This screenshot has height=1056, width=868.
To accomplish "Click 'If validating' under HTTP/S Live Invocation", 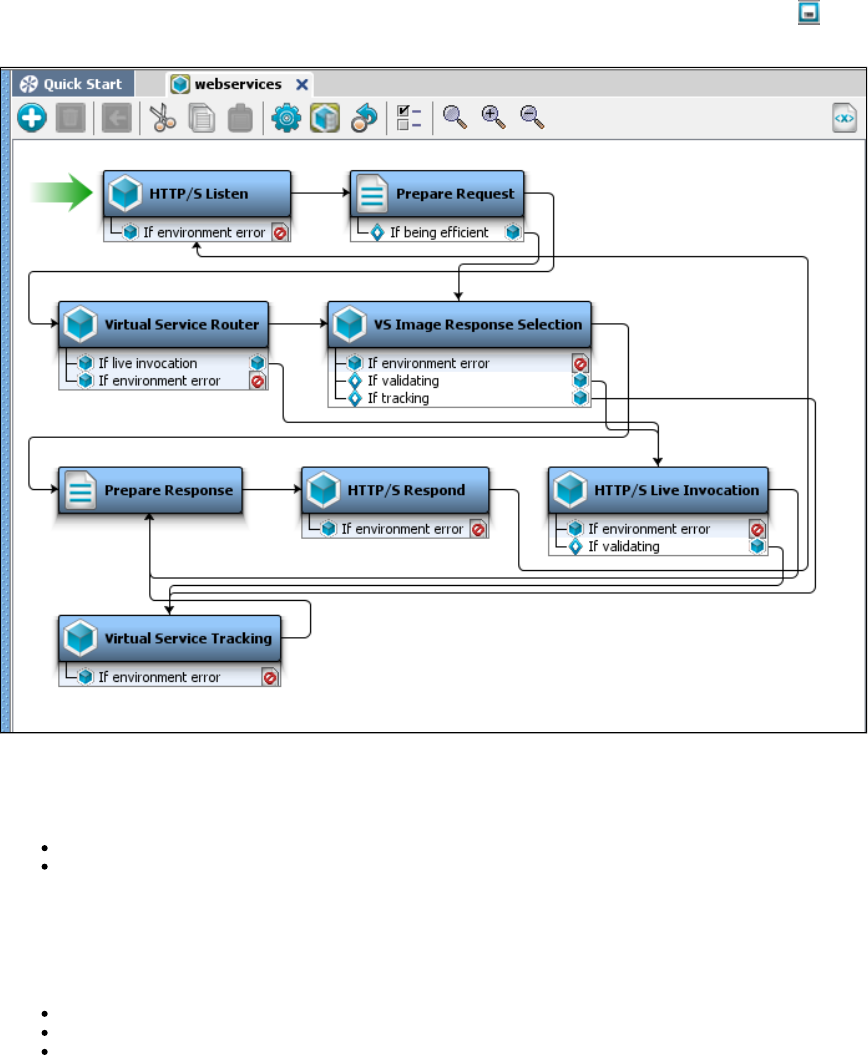I will [624, 546].
